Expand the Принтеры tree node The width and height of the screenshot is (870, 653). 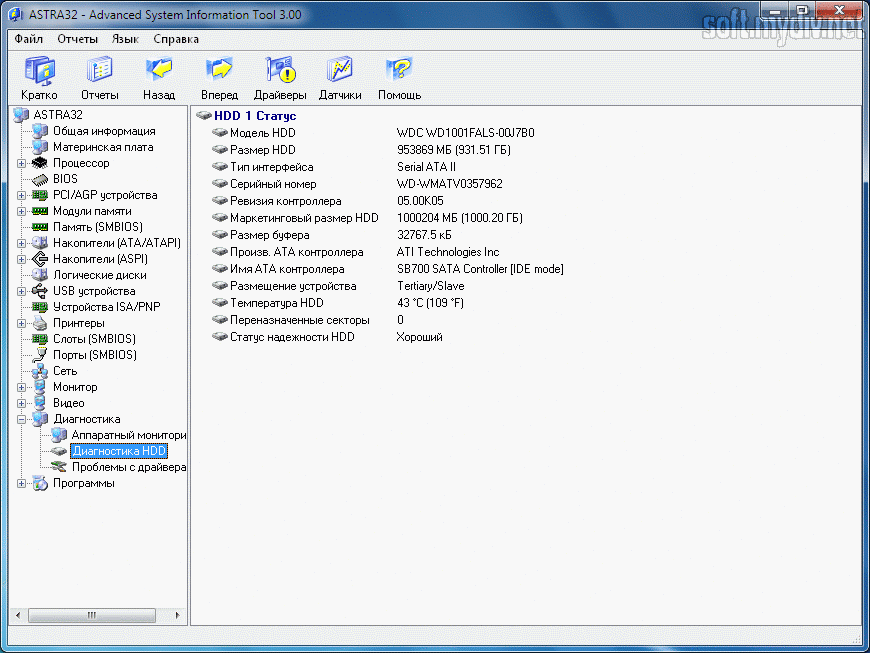point(21,323)
